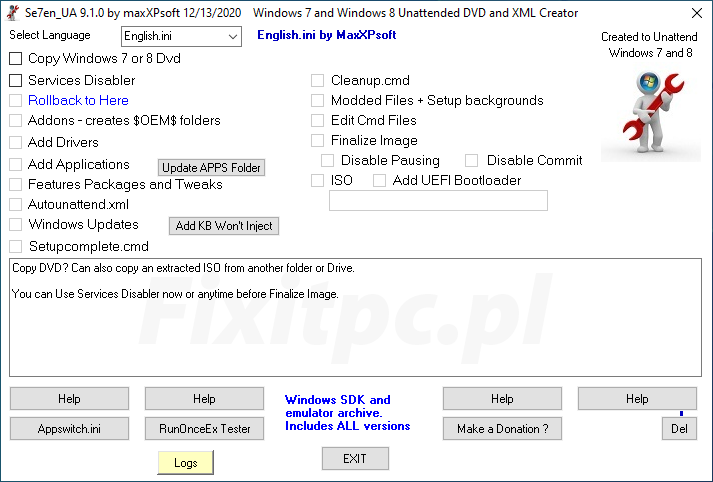This screenshot has width=713, height=482.
Task: Tick the Edit Cmd Files checkbox
Action: coord(317,120)
